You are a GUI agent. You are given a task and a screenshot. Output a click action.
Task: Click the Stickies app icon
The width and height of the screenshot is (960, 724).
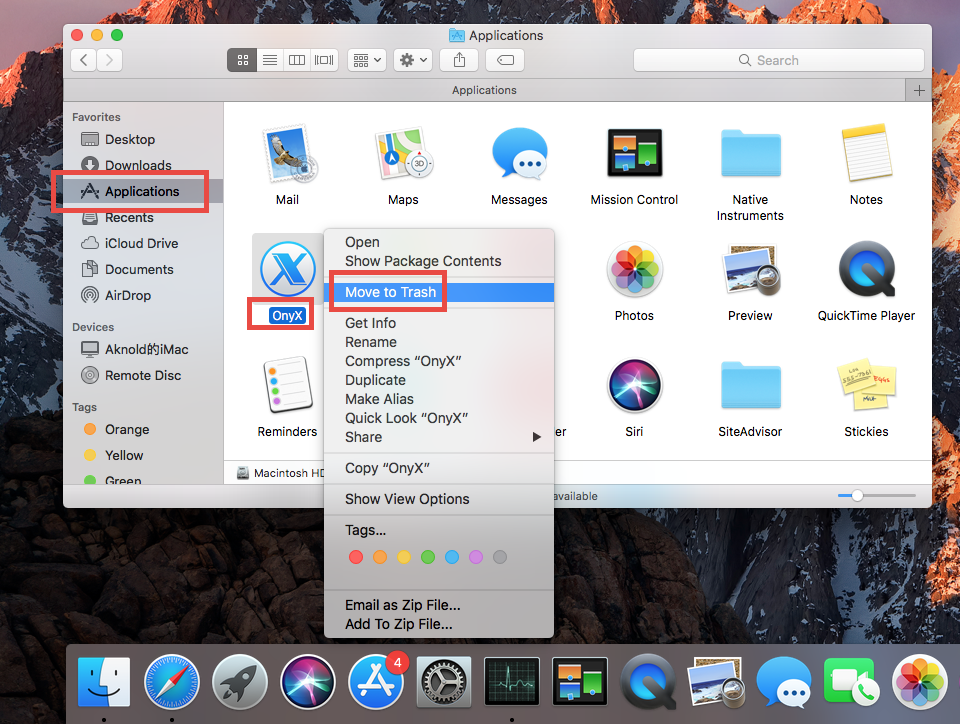(866, 384)
